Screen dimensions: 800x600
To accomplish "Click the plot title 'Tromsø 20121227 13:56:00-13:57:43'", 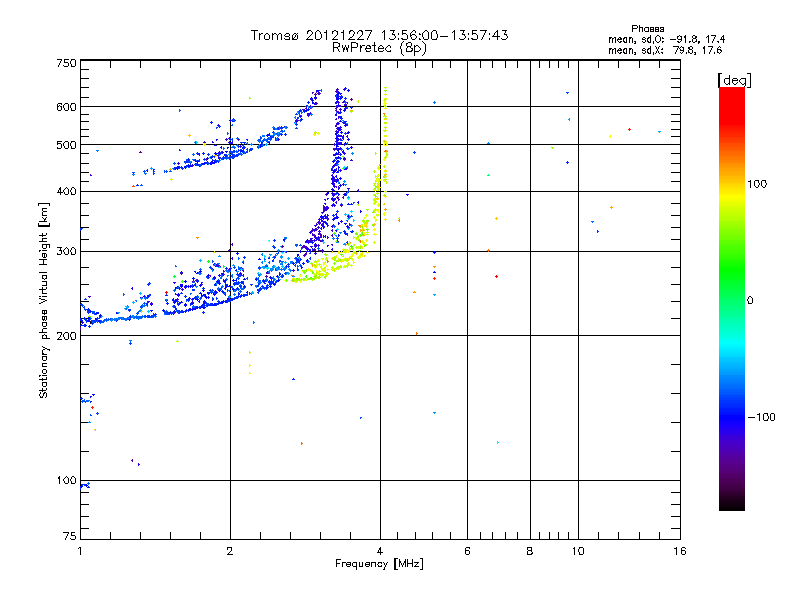I will click(379, 35).
